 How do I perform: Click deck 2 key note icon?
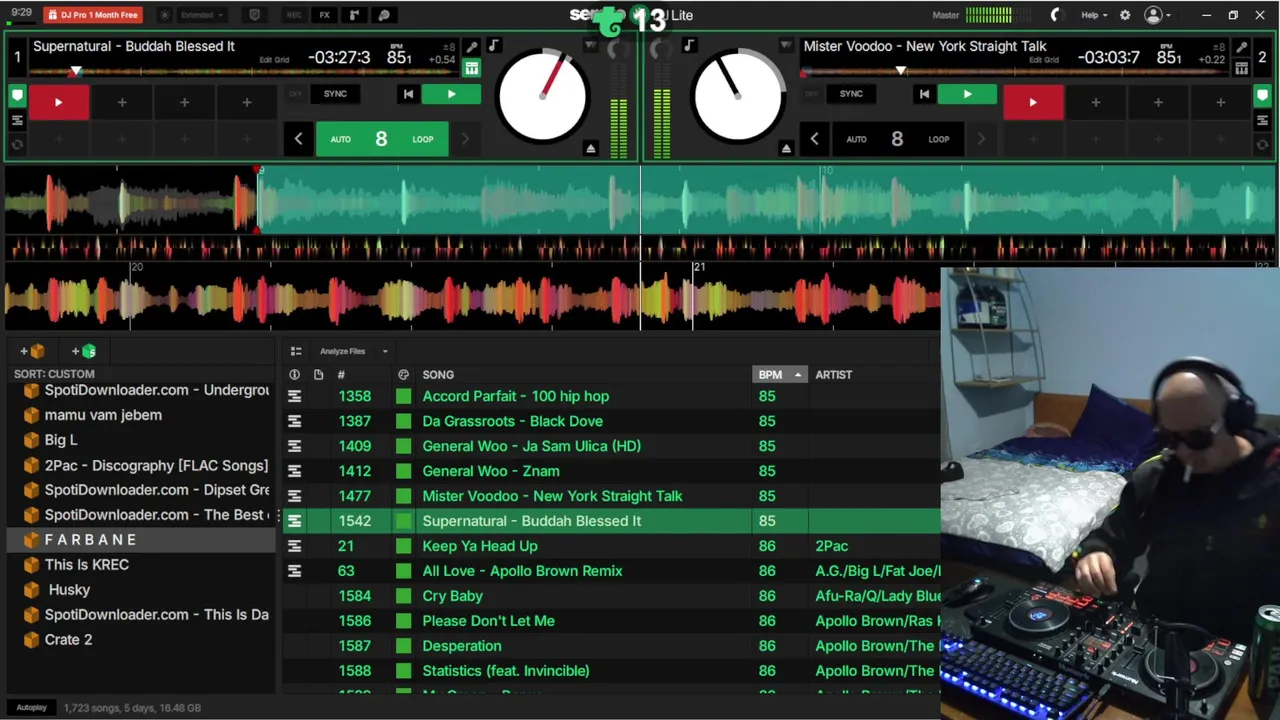(x=689, y=46)
